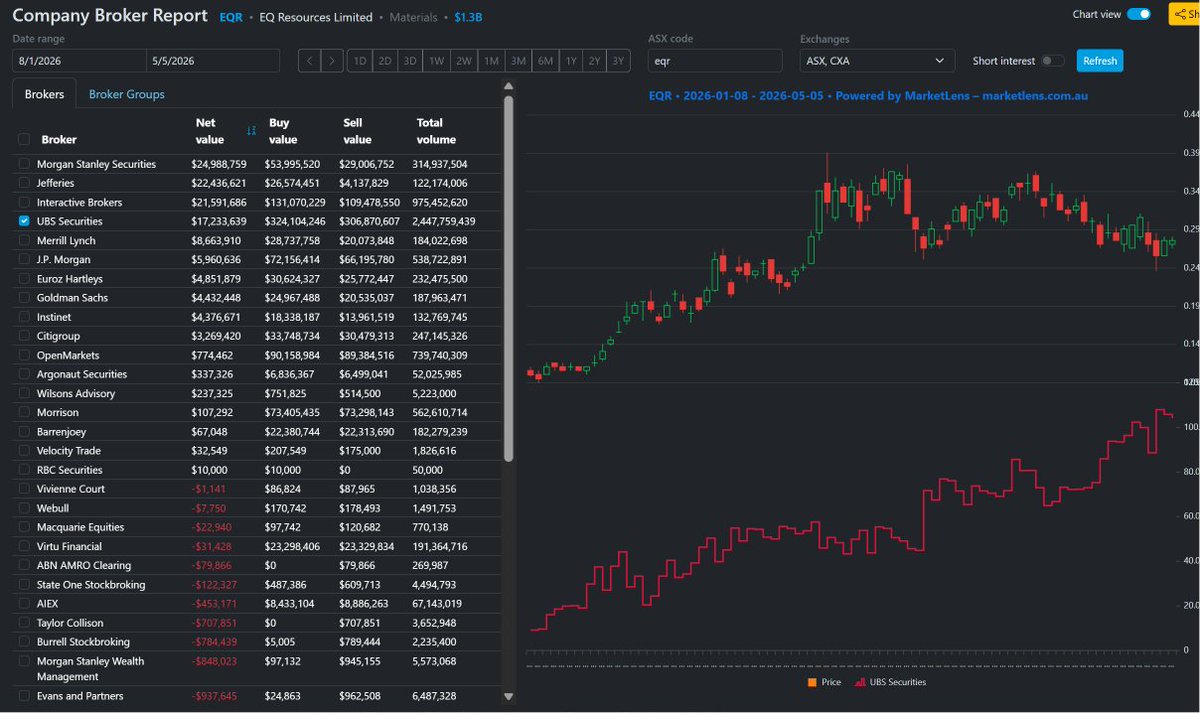Turn off the Chart view switch
This screenshot has height=713, width=1200.
[x=1138, y=14]
